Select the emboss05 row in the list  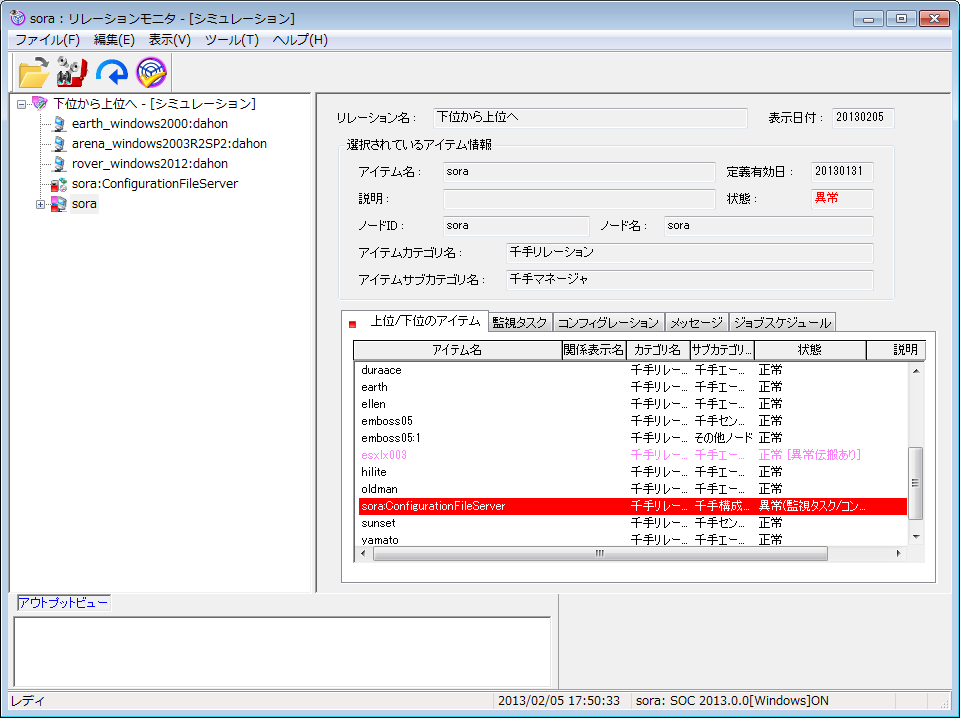tap(632, 421)
